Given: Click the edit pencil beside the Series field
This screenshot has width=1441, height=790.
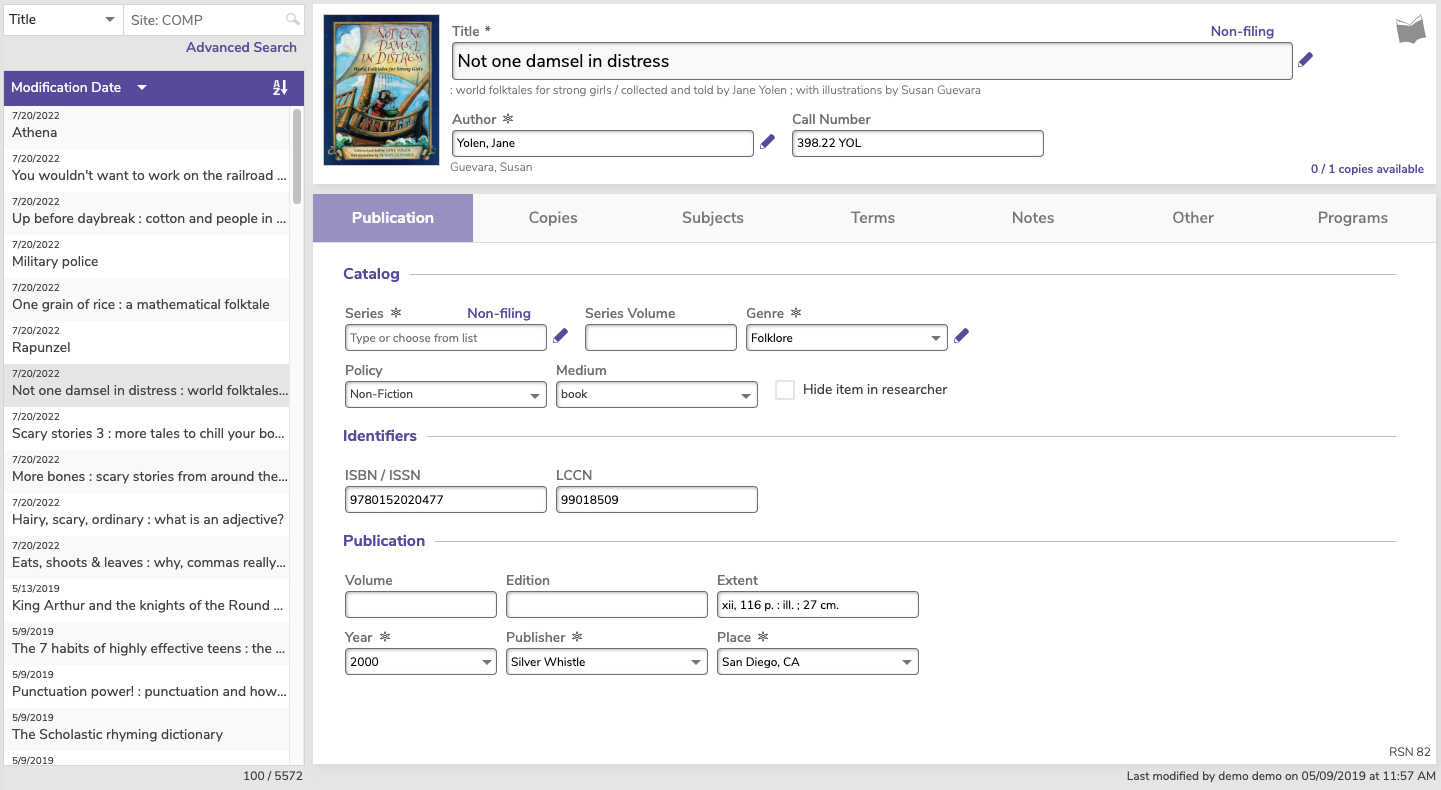Looking at the screenshot, I should tap(560, 337).
